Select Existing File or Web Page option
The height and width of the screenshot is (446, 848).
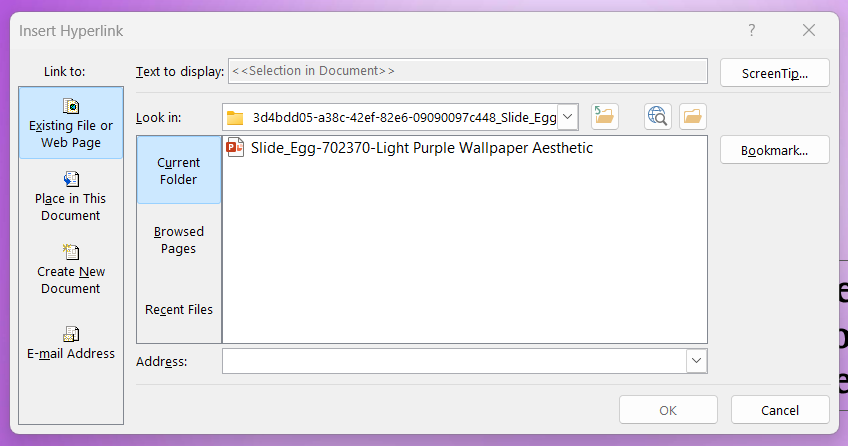click(71, 123)
